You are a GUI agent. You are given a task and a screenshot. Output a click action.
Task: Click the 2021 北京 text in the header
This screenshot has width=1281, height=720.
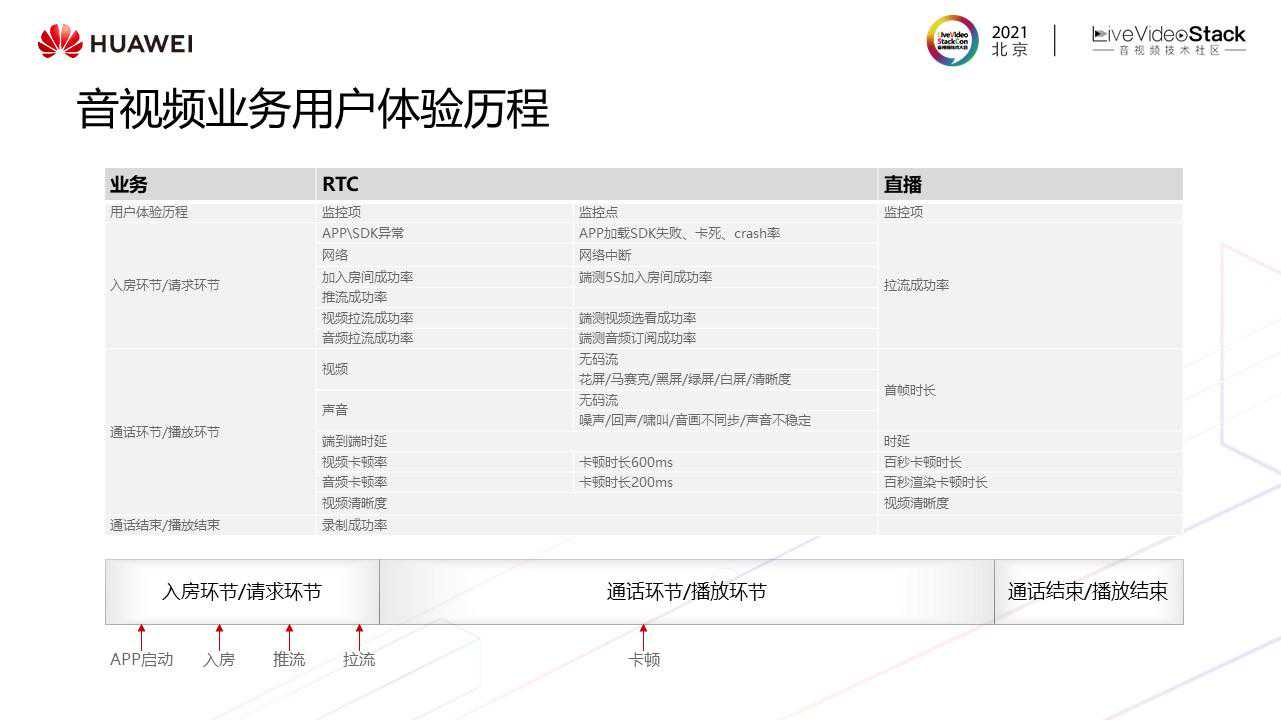[x=1009, y=41]
